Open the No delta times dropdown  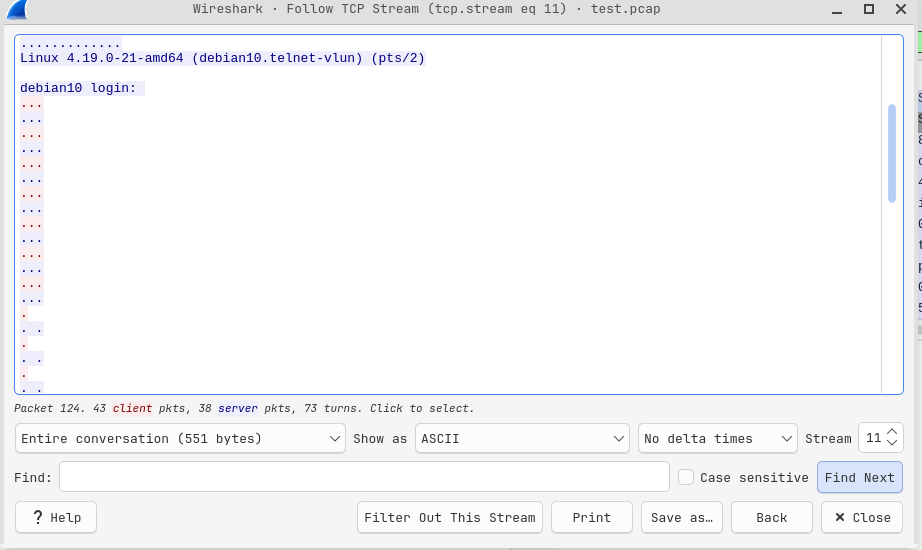[717, 439]
